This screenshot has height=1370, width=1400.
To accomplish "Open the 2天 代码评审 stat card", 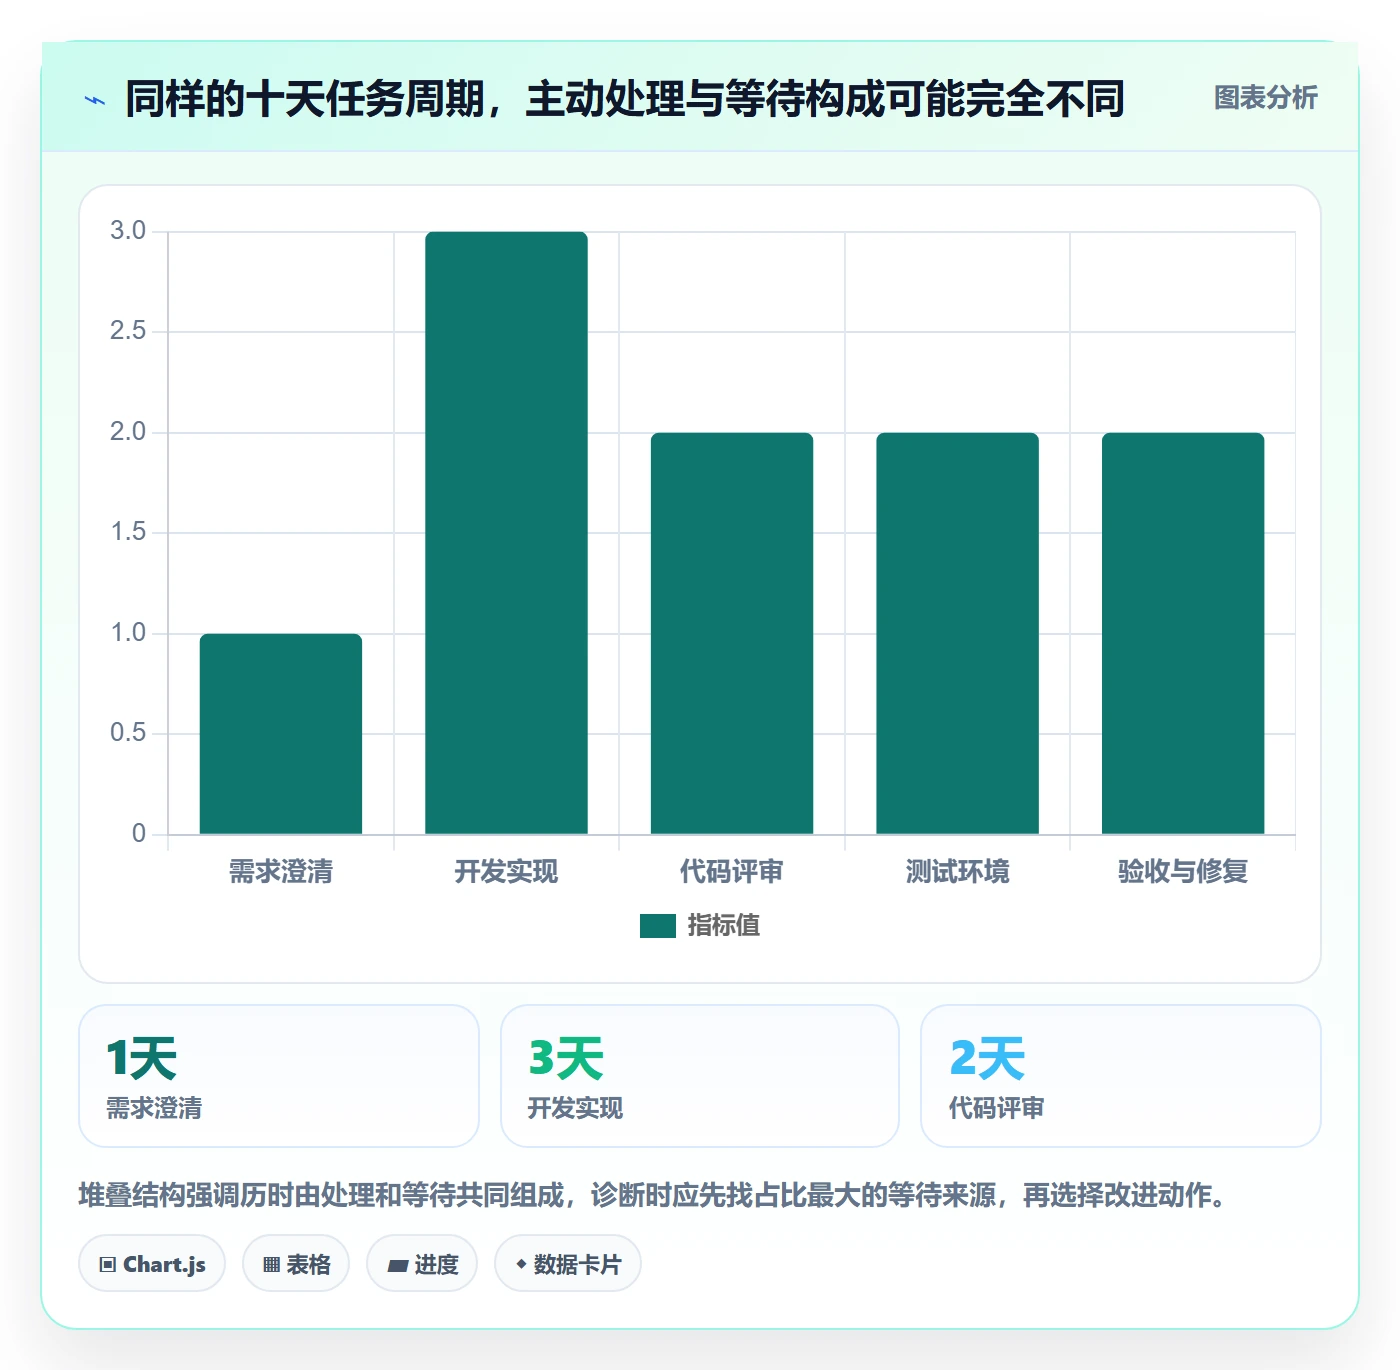I will coord(1121,1076).
